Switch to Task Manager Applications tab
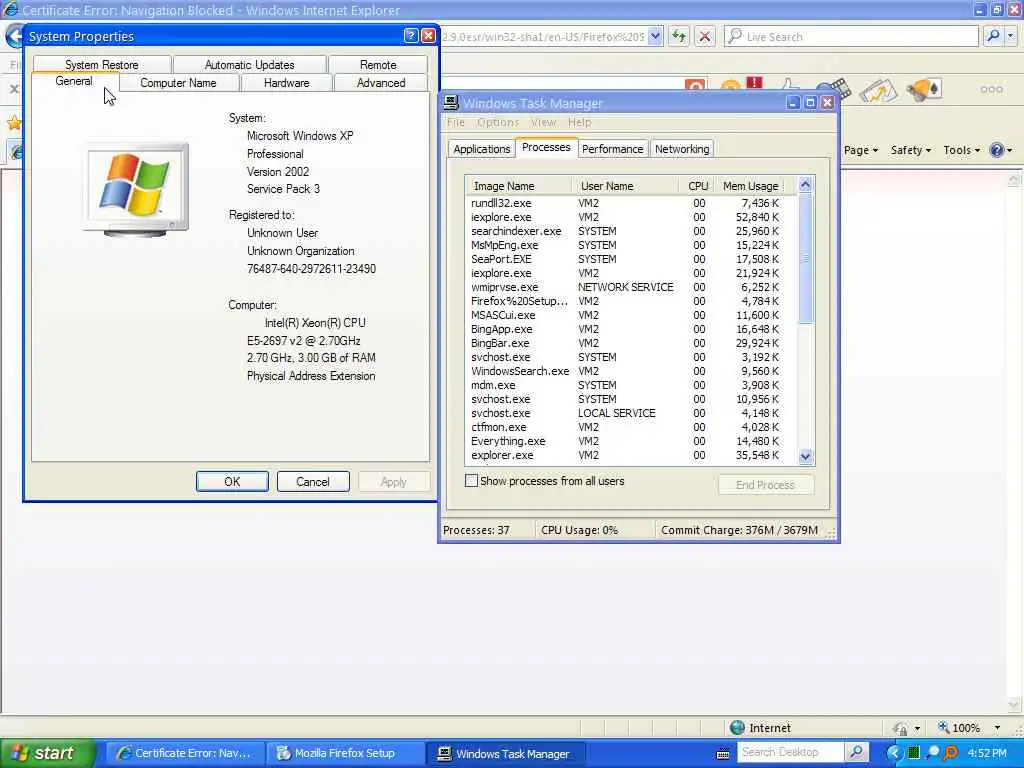This screenshot has height=768, width=1024. [x=481, y=149]
